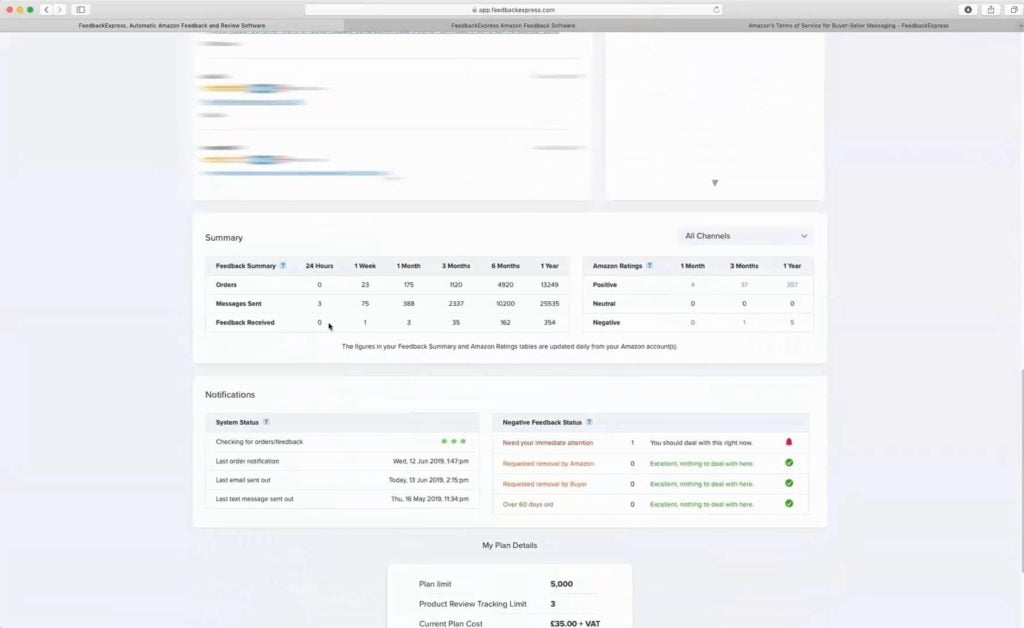The width and height of the screenshot is (1024, 628).
Task: Click the Feedback Received row label
Action: (x=245, y=322)
